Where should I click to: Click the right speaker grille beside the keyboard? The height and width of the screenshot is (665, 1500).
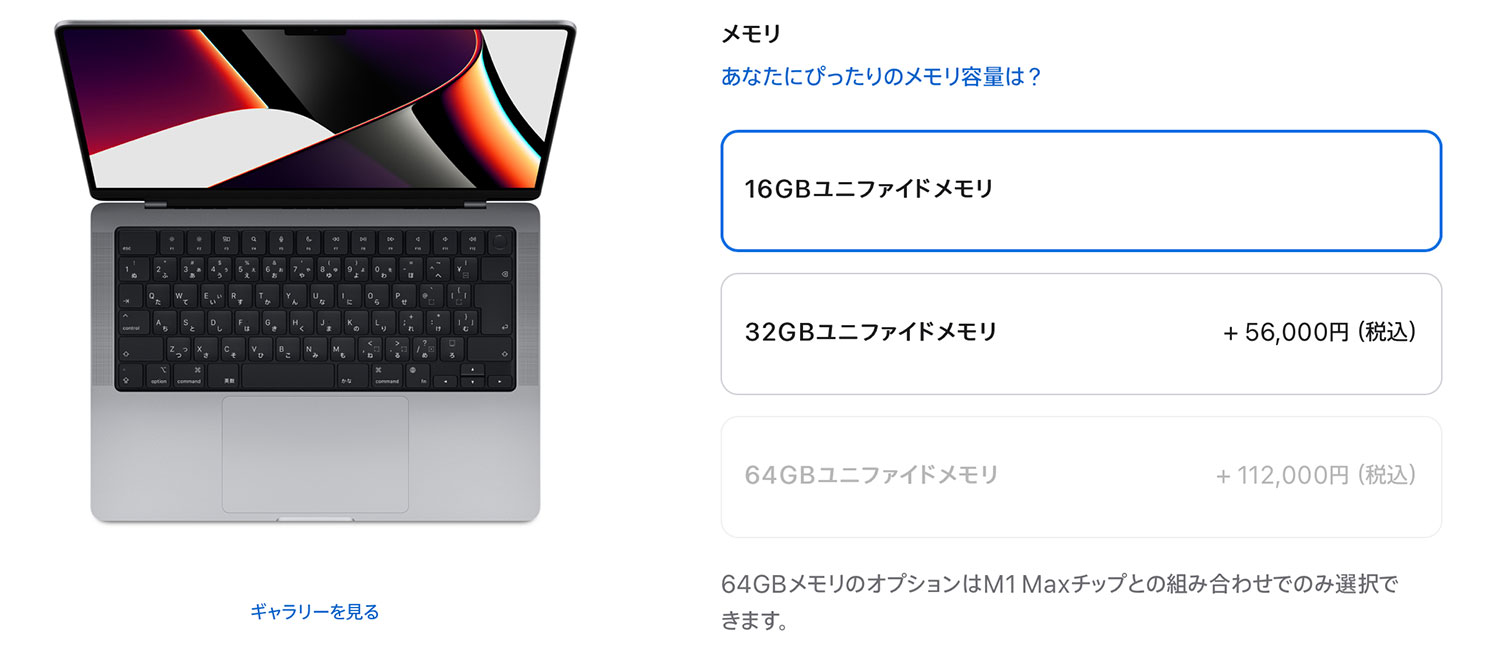click(526, 308)
